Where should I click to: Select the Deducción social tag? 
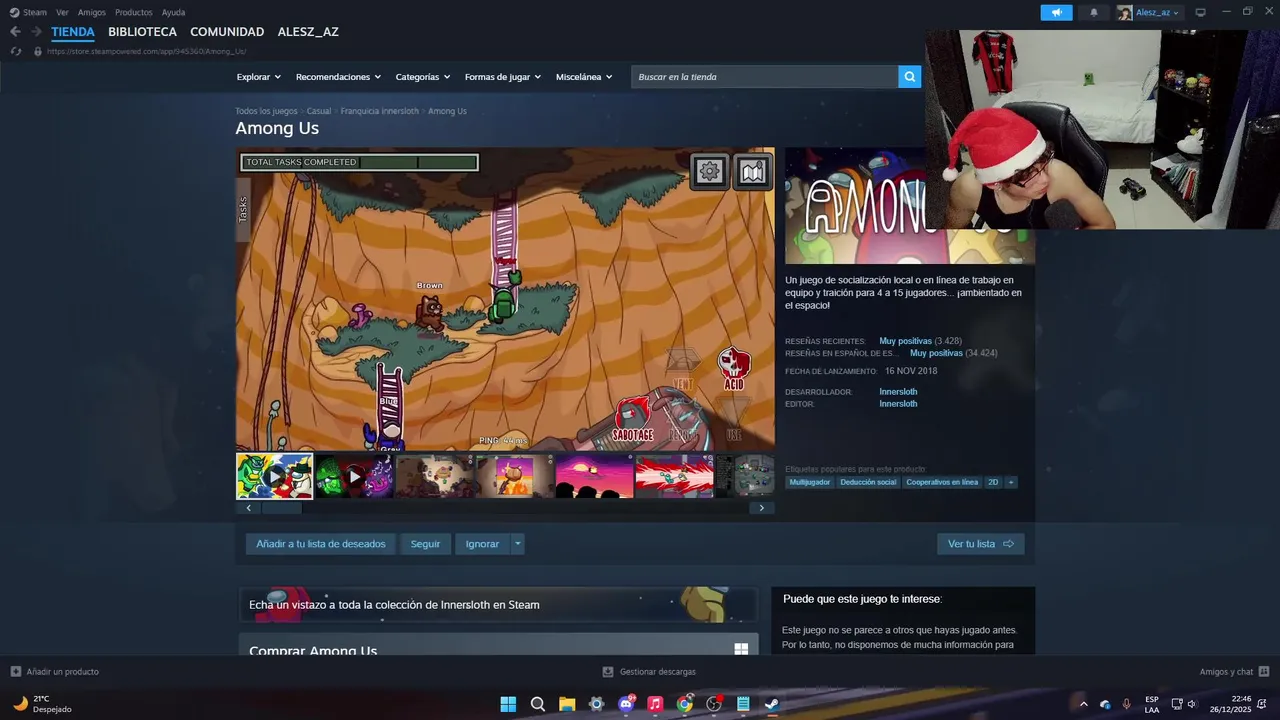coord(868,482)
